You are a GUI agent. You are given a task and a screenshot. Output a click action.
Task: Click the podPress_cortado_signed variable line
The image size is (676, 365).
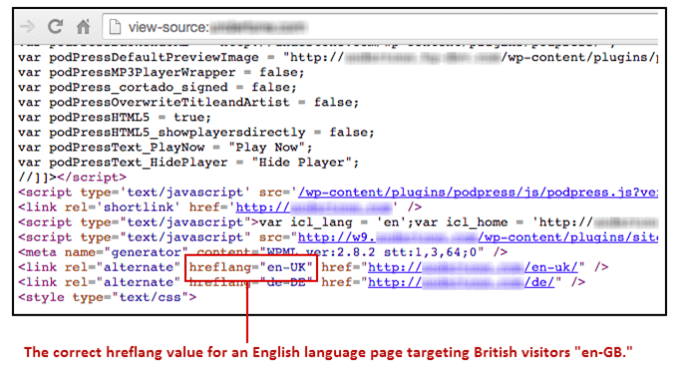coord(157,87)
